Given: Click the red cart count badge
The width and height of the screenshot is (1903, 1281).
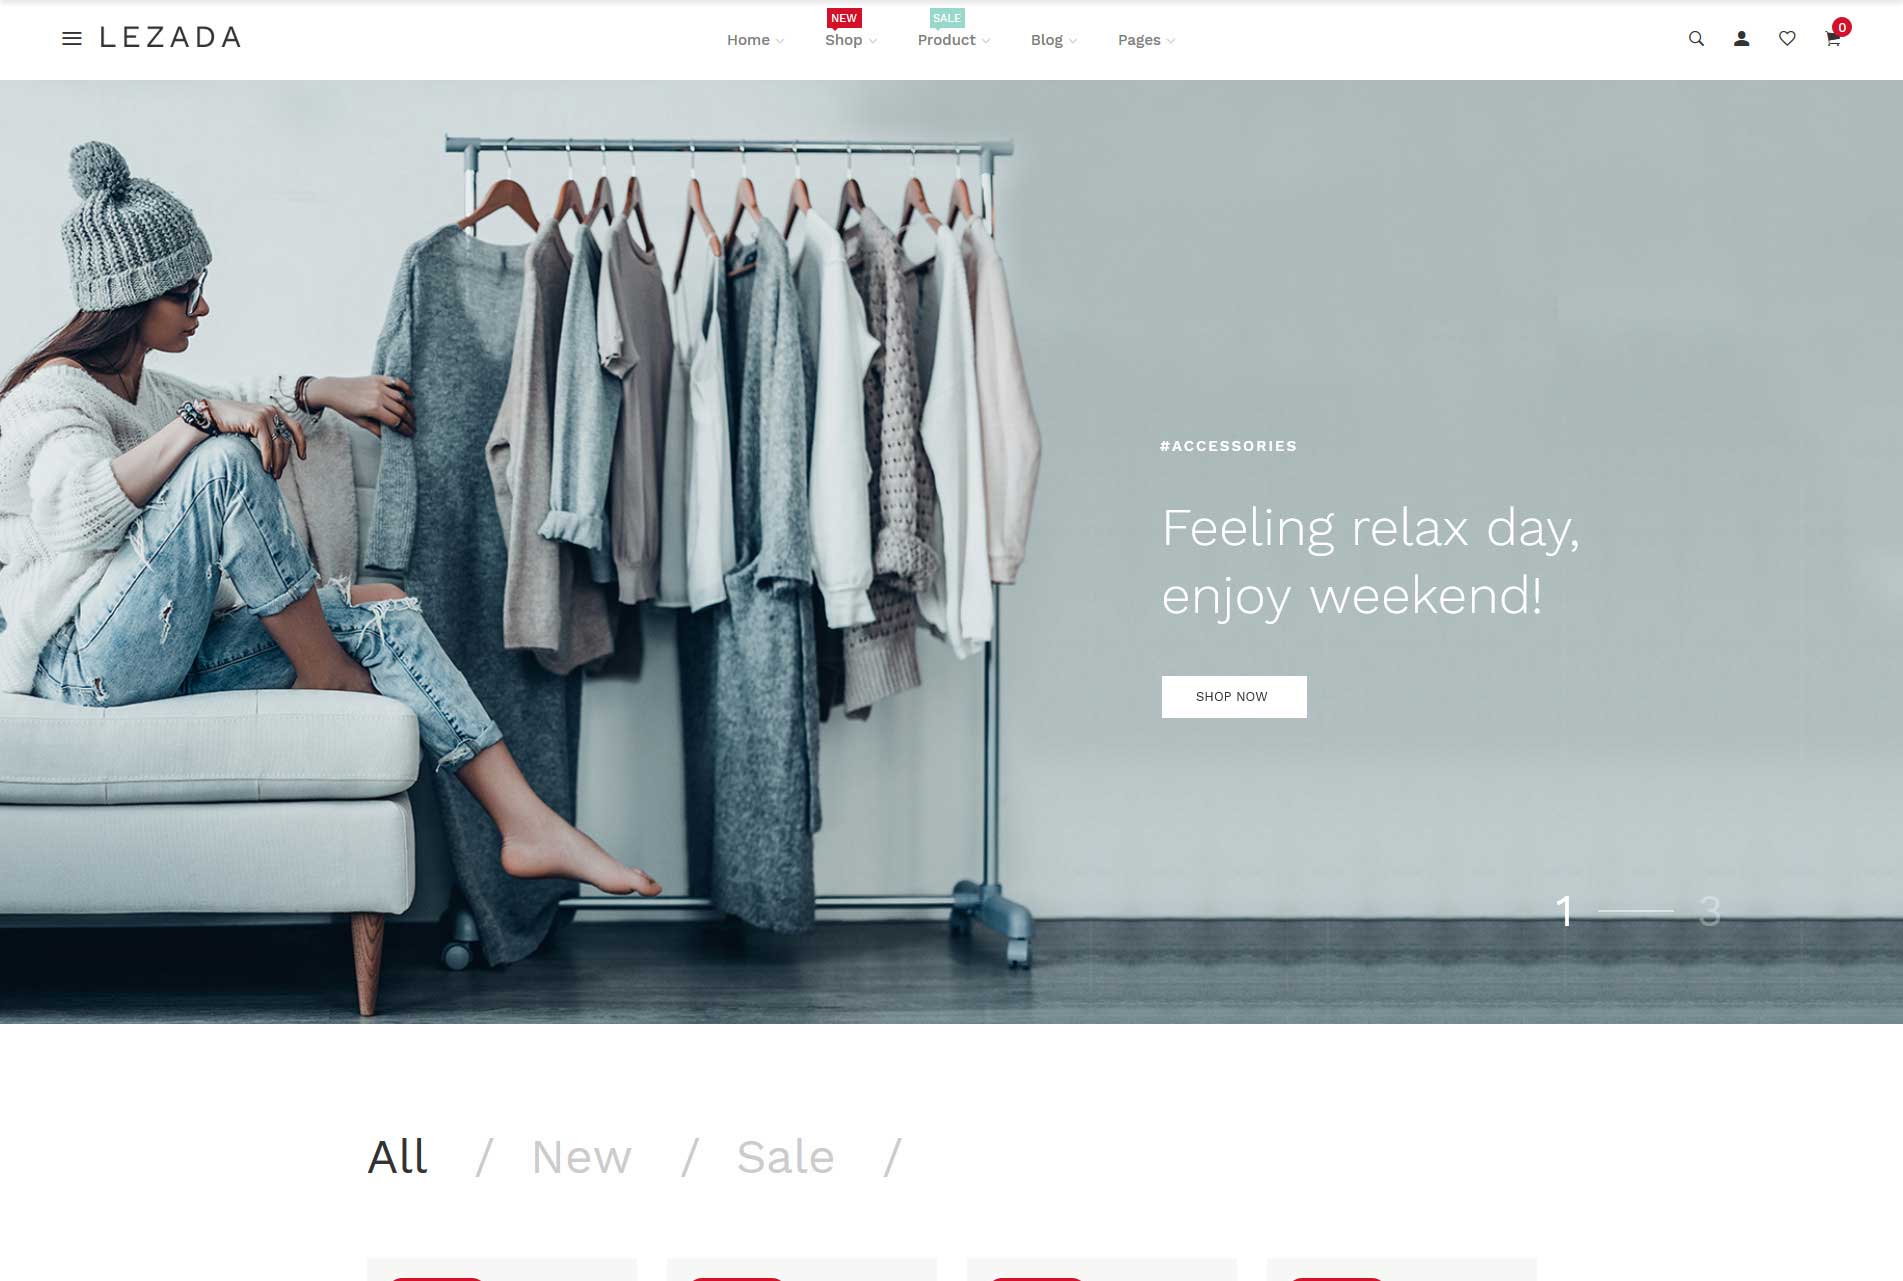Looking at the screenshot, I should coord(1842,27).
